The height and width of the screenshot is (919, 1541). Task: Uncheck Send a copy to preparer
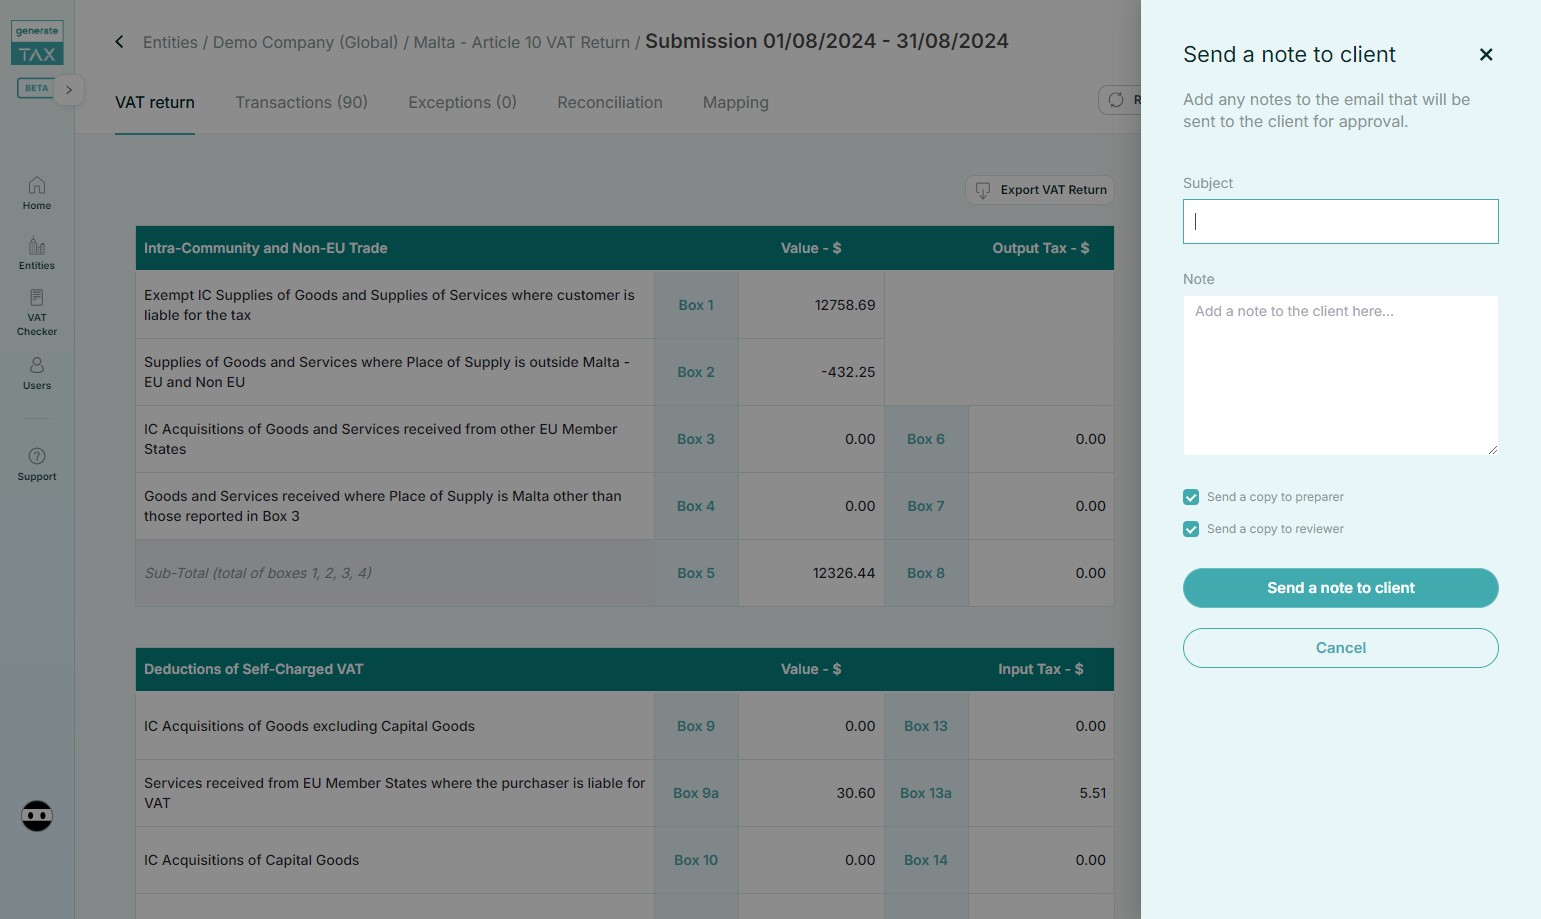1191,497
